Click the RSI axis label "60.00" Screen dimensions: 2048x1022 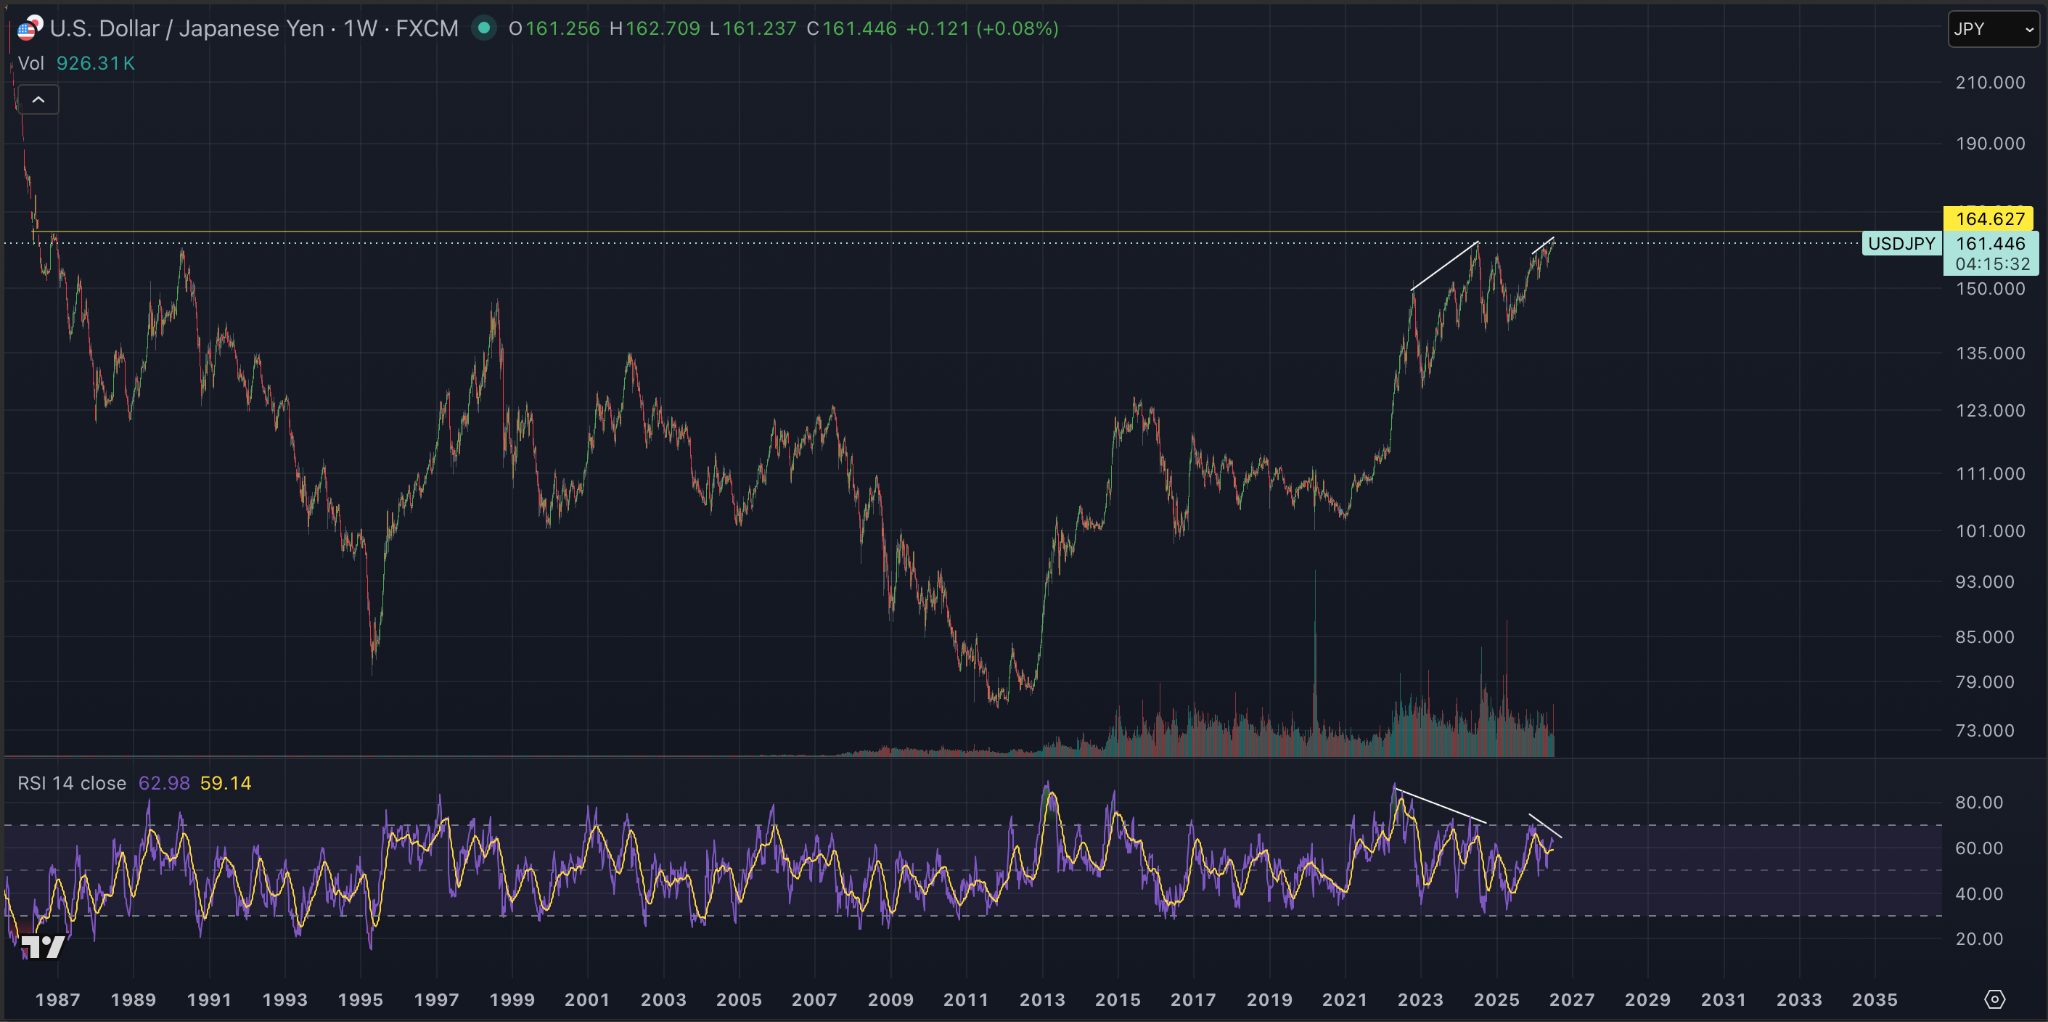[x=1979, y=848]
